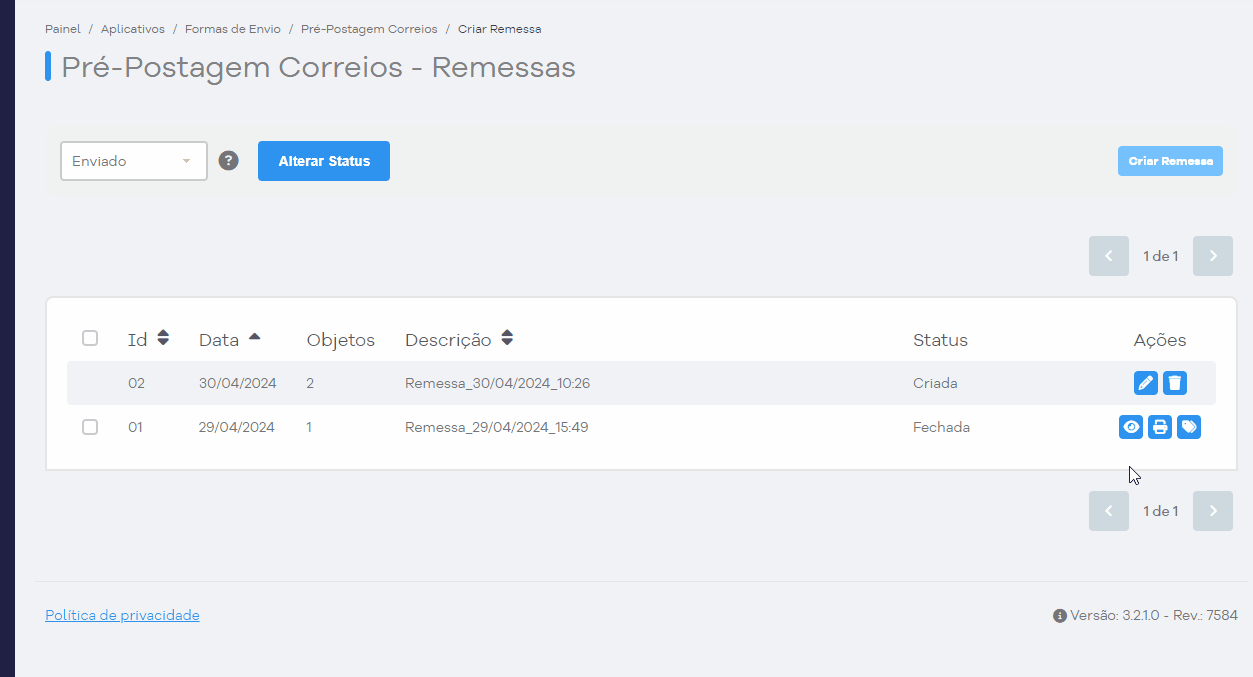The image size is (1253, 677).
Task: View remessa 01 with eye icon
Action: coord(1131,427)
